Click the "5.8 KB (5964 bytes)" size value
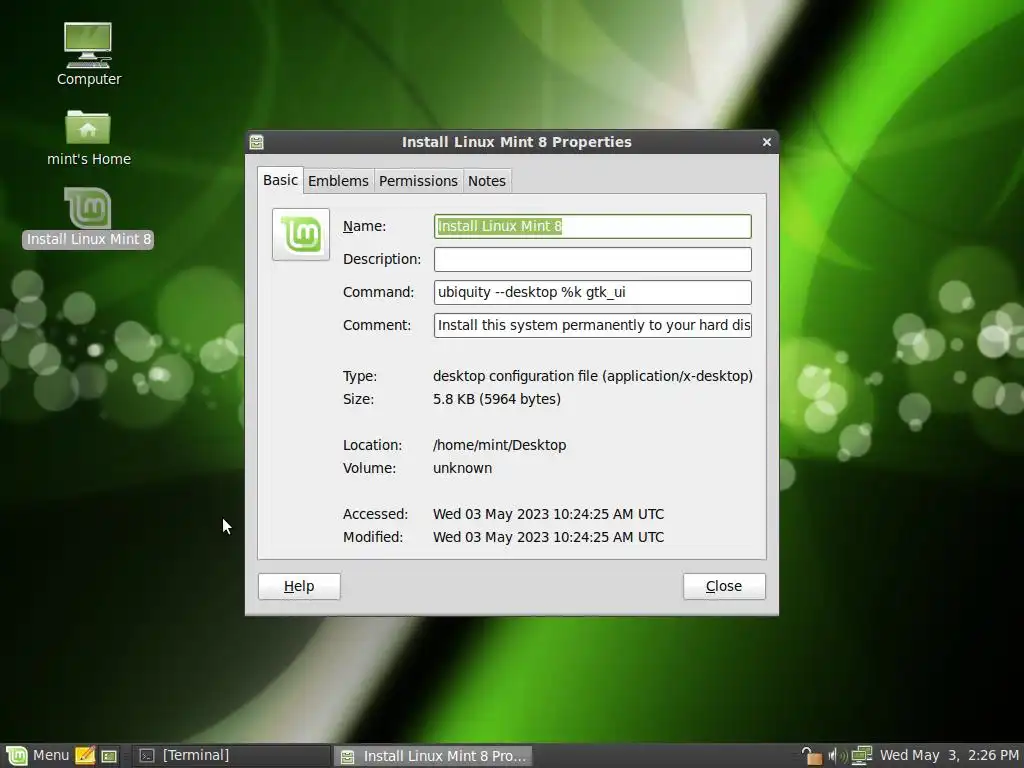Image resolution: width=1024 pixels, height=768 pixels. [497, 399]
